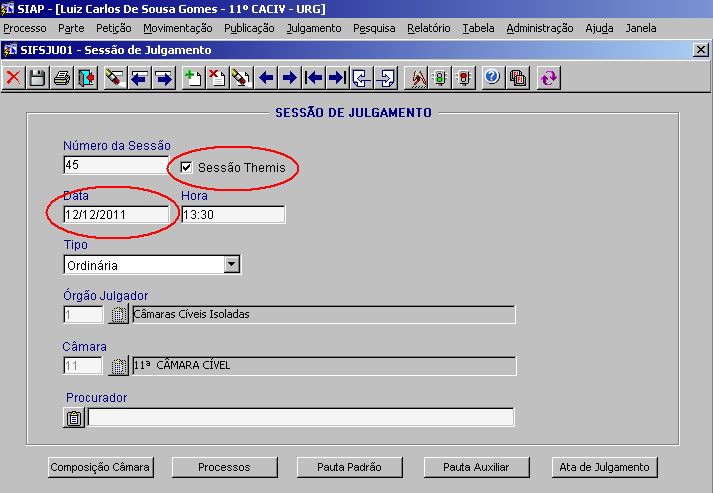This screenshot has height=493, width=713.
Task: Click the red FI stacked pages icon
Action: (x=517, y=78)
